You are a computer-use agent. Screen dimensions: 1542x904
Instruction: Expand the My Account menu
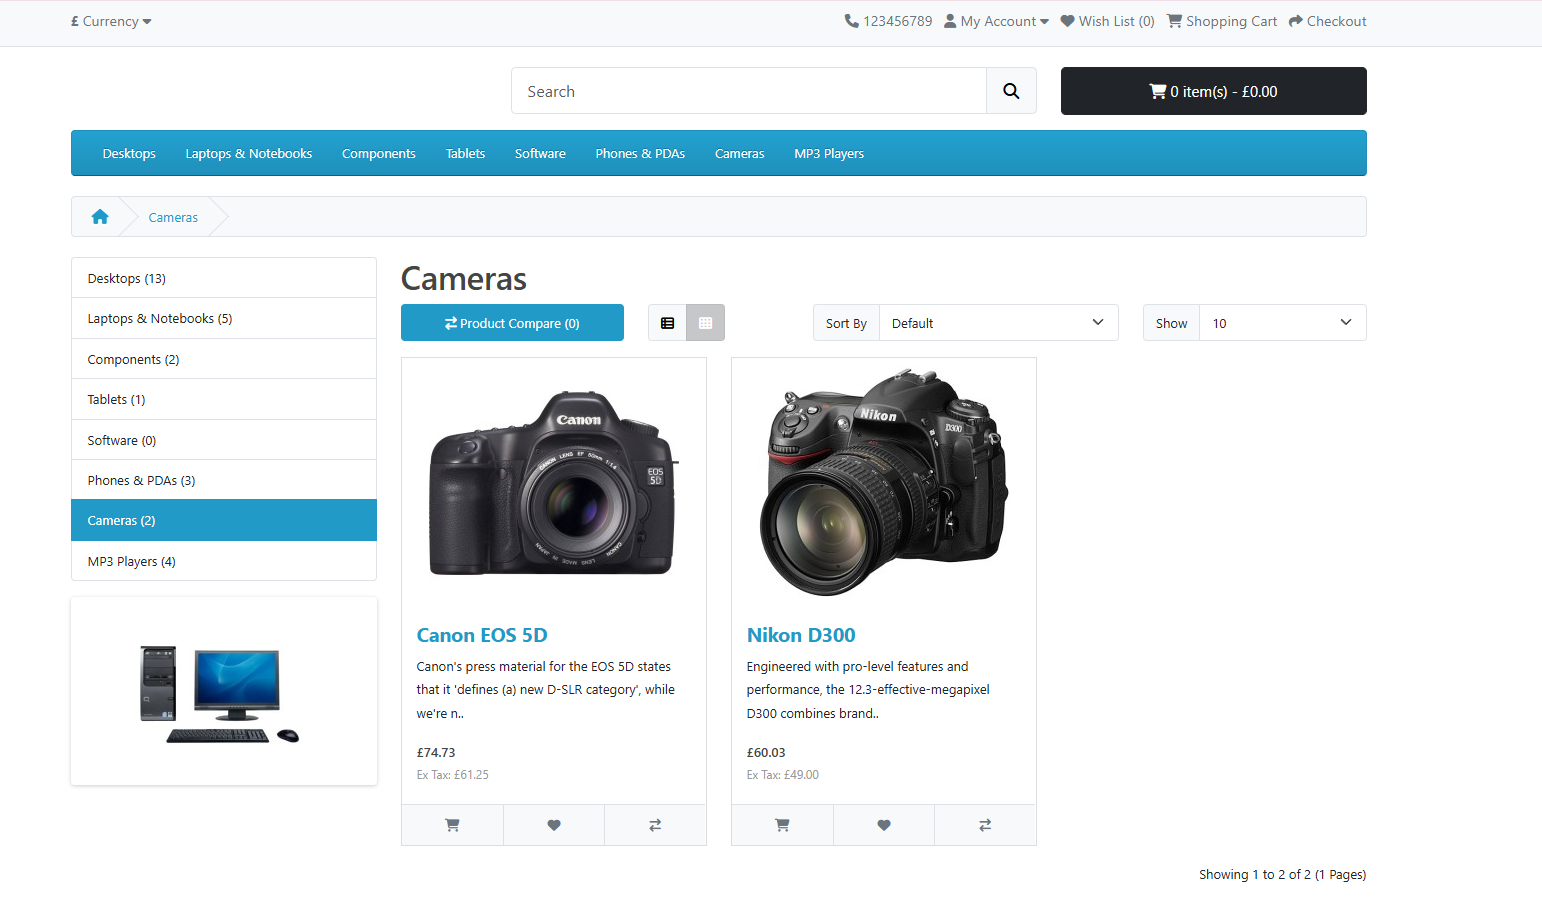tap(997, 21)
